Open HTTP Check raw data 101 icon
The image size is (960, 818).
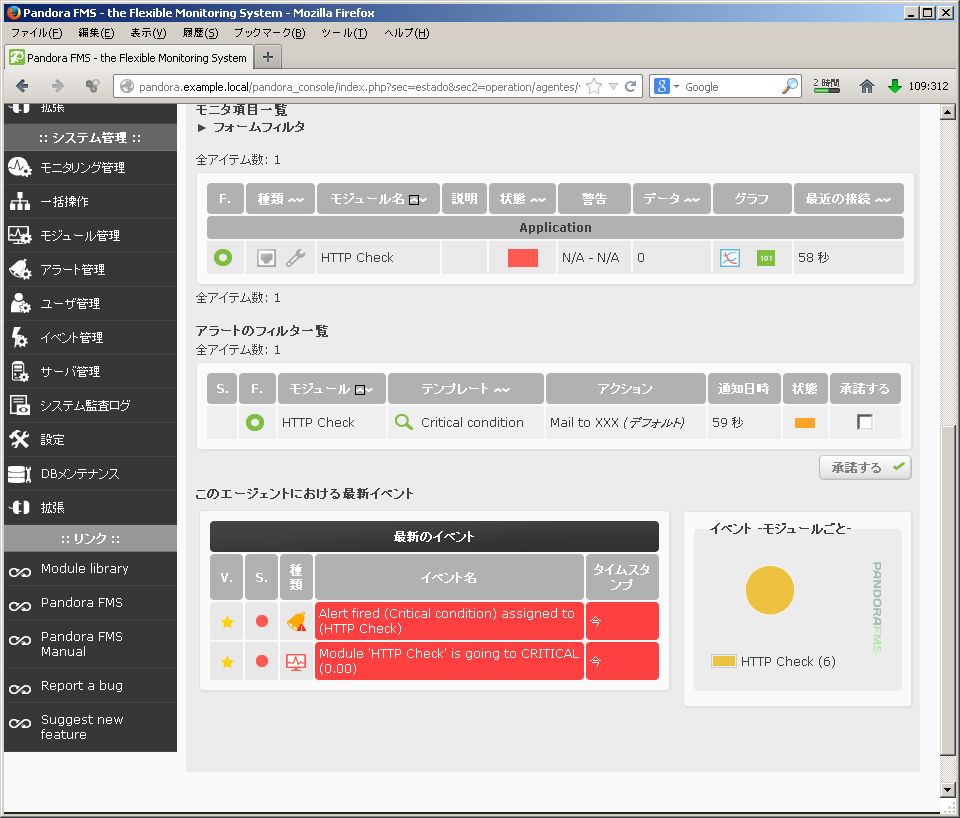coord(766,258)
